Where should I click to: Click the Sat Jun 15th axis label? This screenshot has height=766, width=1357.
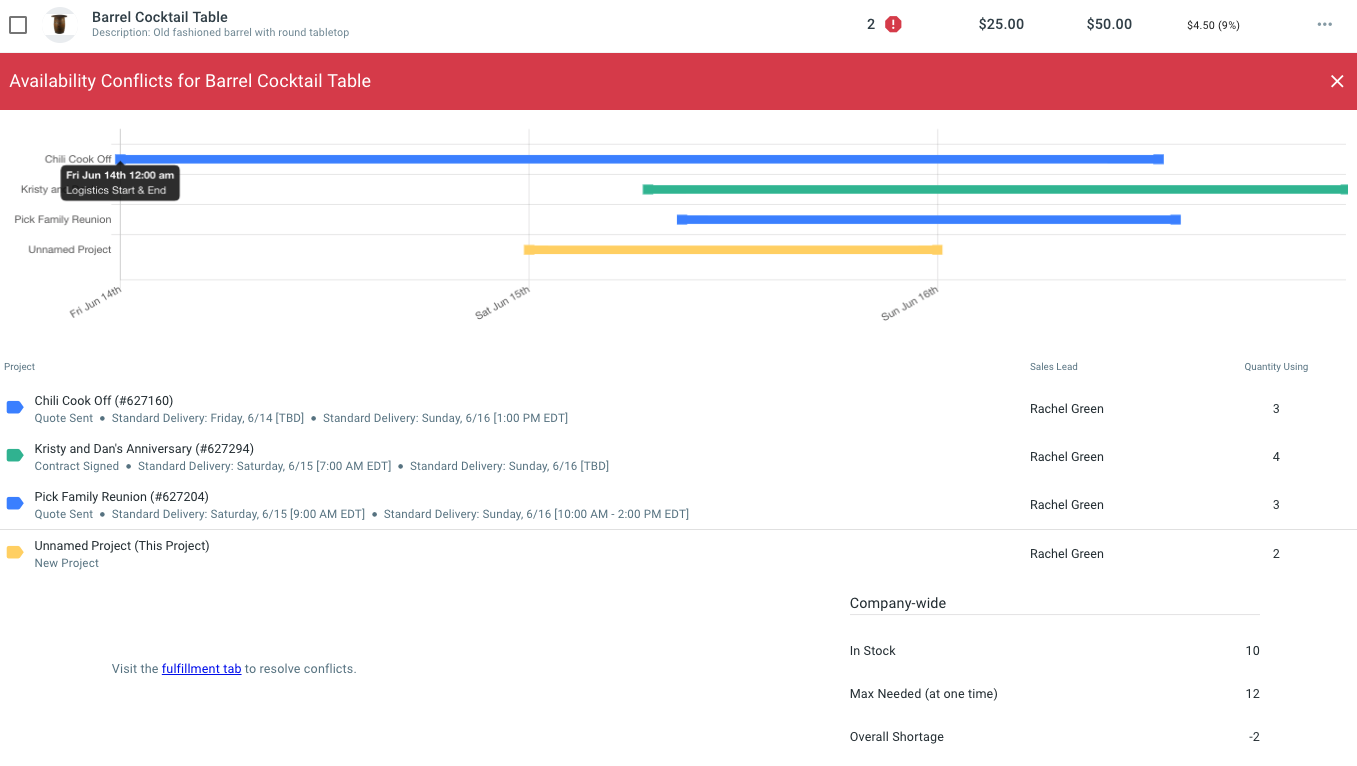coord(503,303)
